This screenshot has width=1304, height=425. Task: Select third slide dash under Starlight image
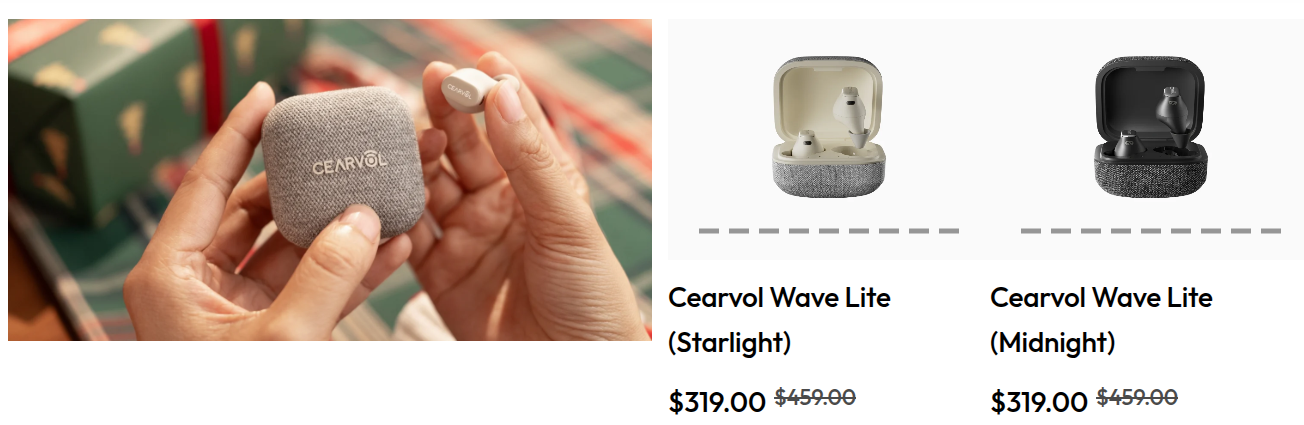(x=769, y=231)
